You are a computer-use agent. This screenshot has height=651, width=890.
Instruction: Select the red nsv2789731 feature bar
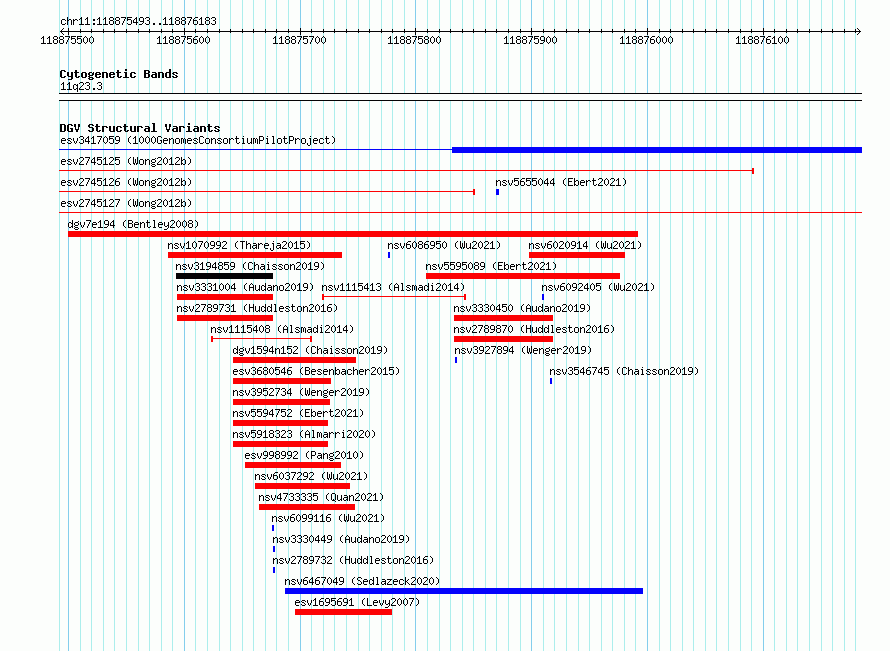[x=225, y=318]
